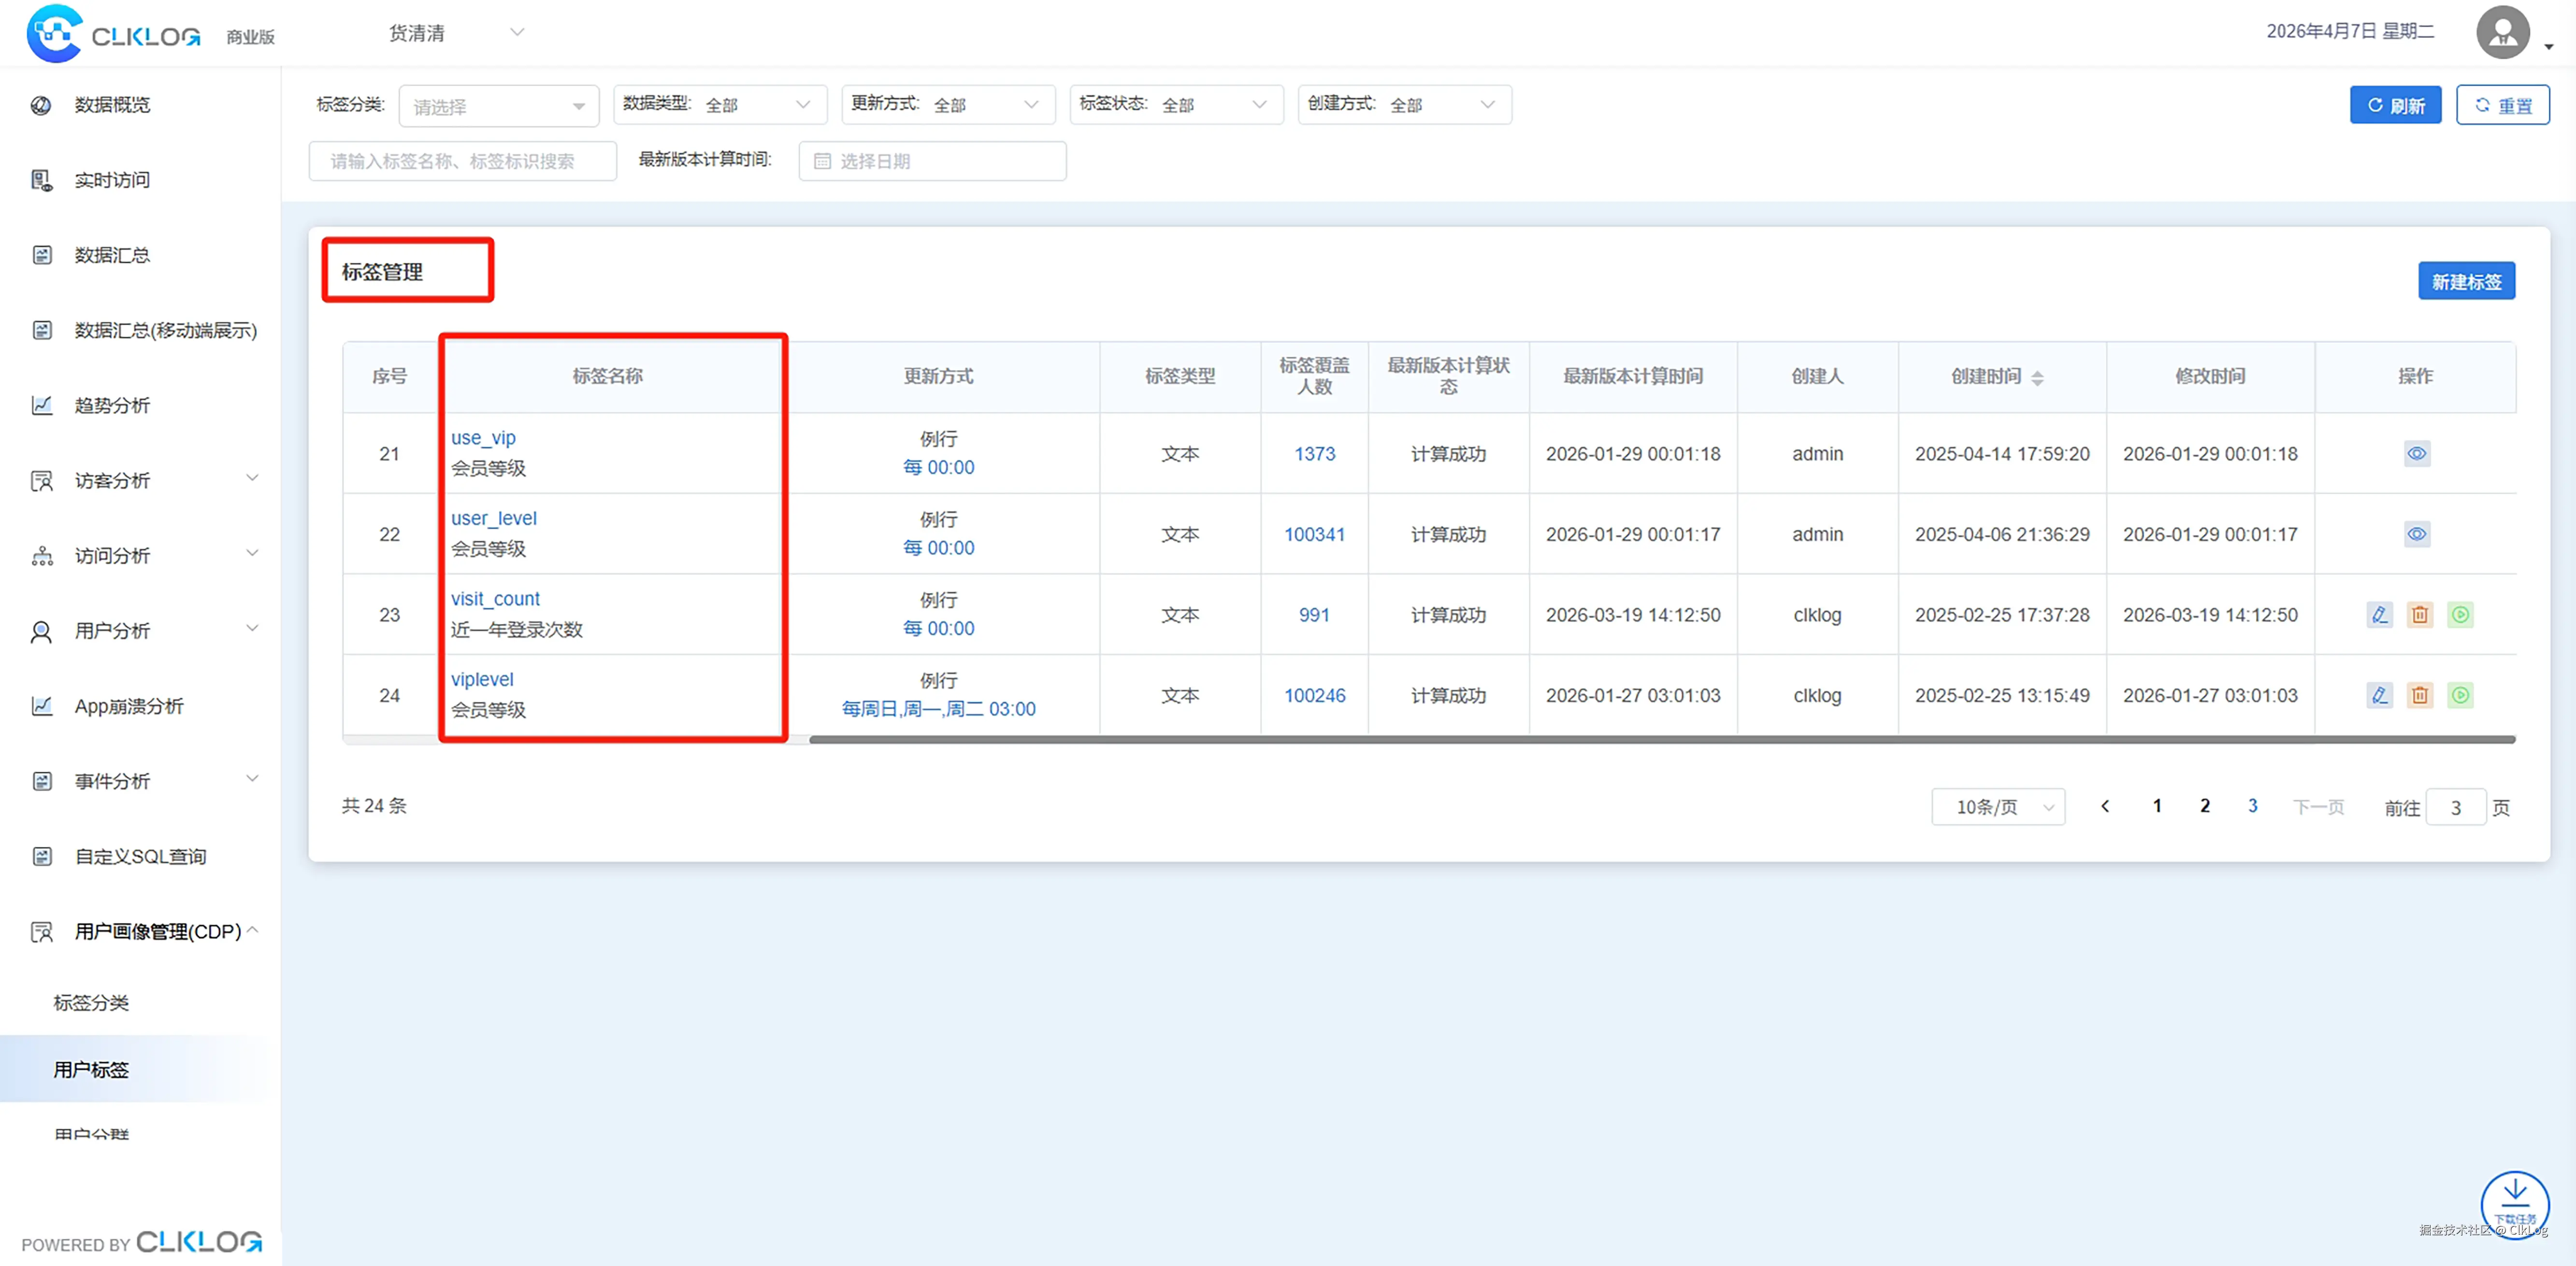Go to 趋势分析 in the sidebar

pos(112,405)
